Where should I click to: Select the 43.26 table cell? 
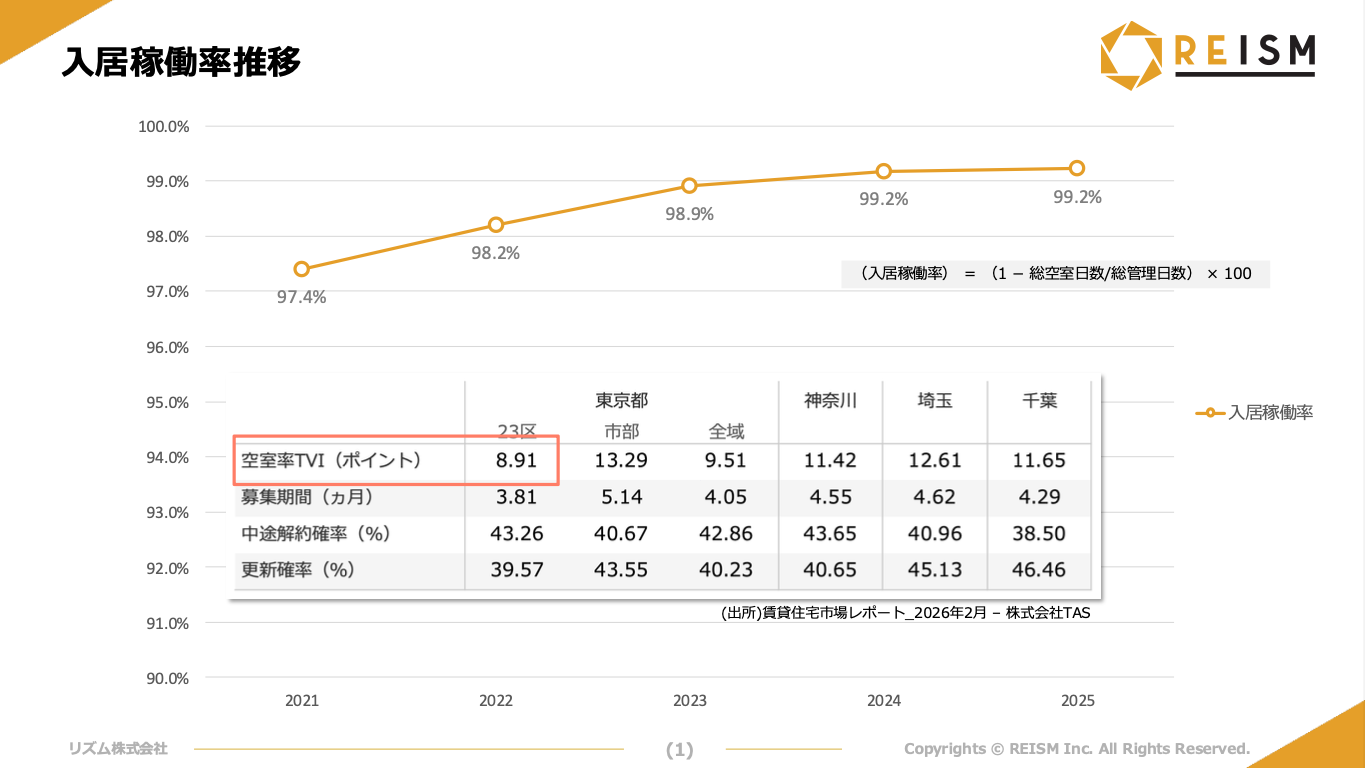(517, 533)
